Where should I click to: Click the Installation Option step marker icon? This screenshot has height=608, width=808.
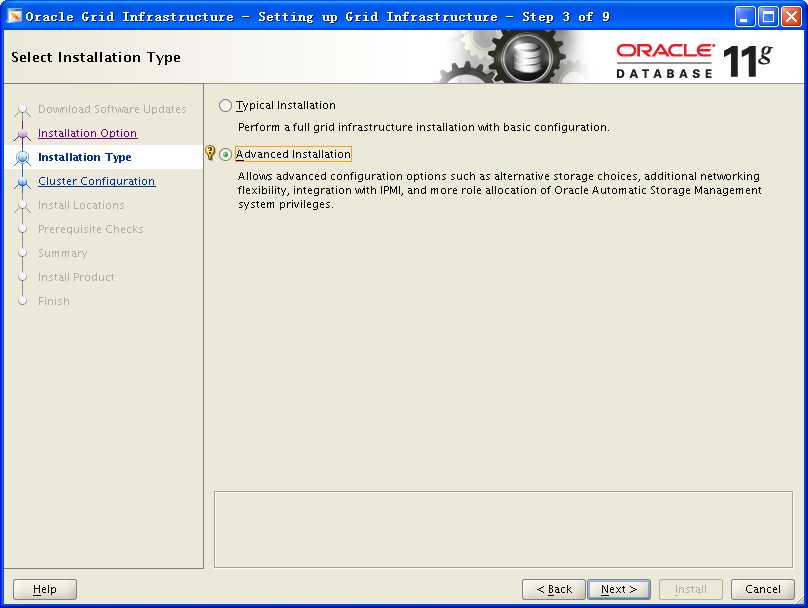(22, 134)
